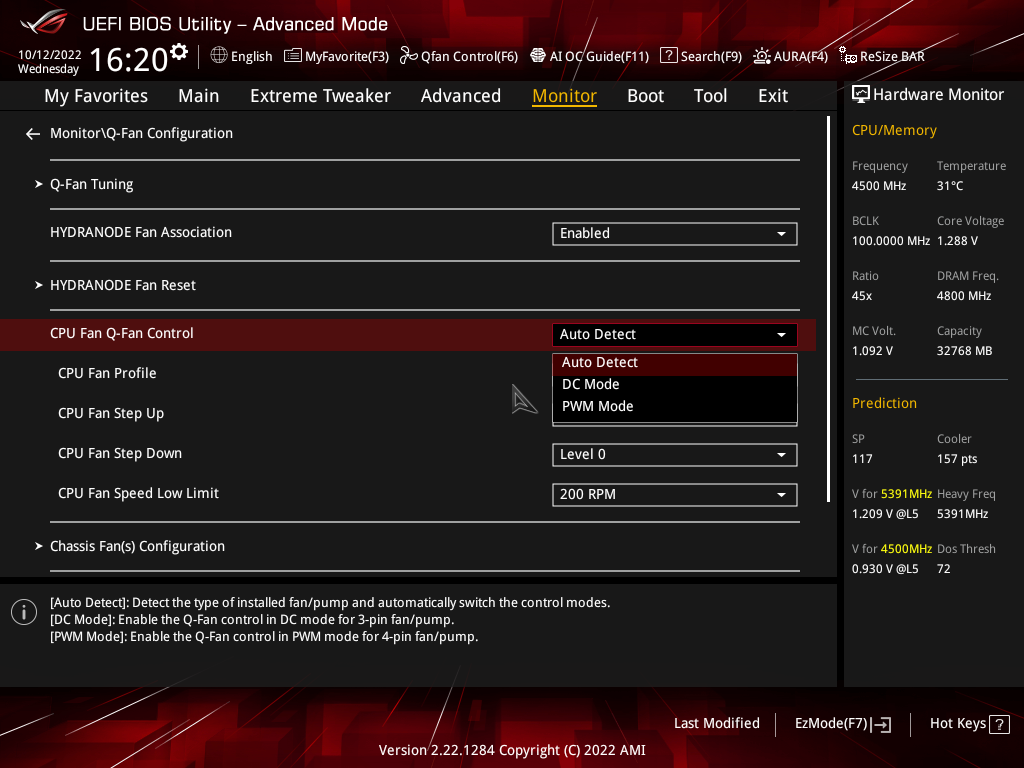
Task: Click the 16:20 clock time
Action: pyautogui.click(x=129, y=59)
